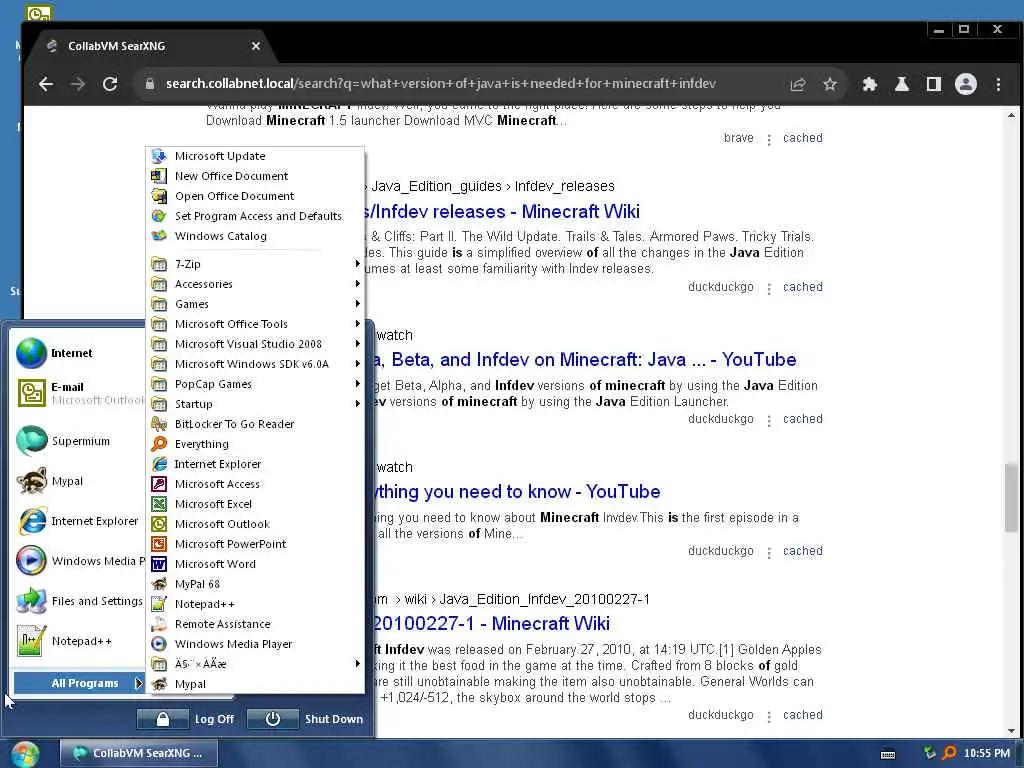Expand Microsoft Office Tools submenu
1024x768 pixels.
tap(255, 325)
